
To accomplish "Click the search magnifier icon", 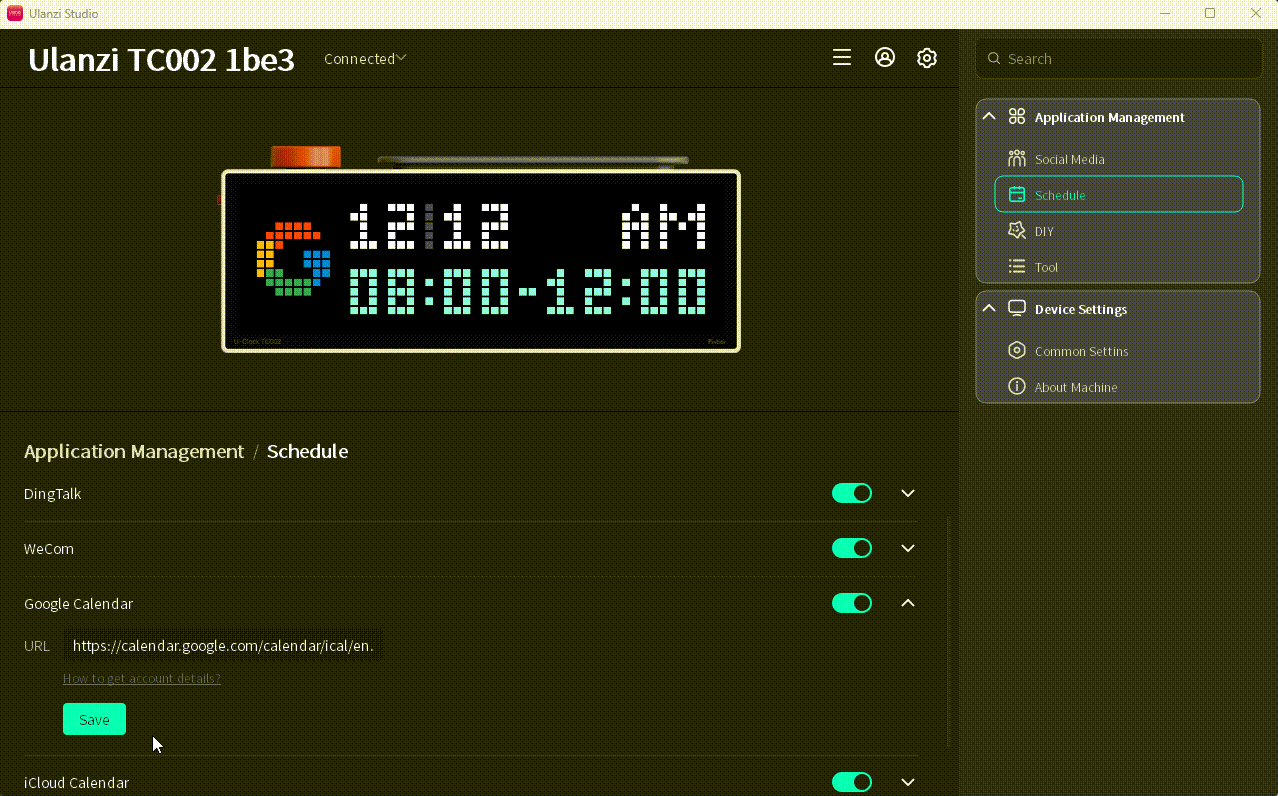I will [x=994, y=59].
